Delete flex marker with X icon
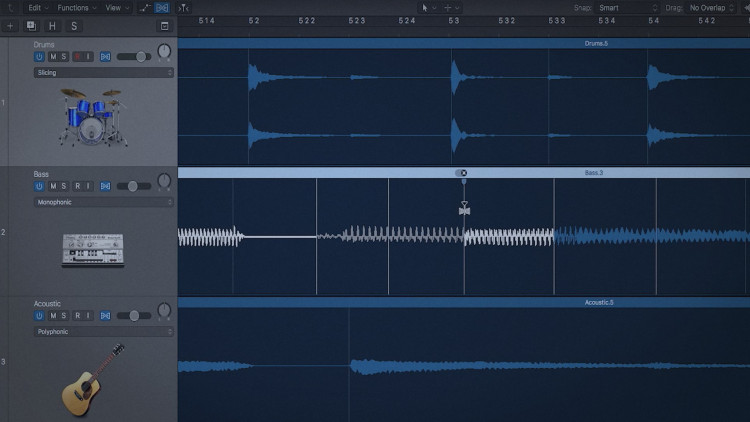This screenshot has width=750, height=422. [462, 173]
